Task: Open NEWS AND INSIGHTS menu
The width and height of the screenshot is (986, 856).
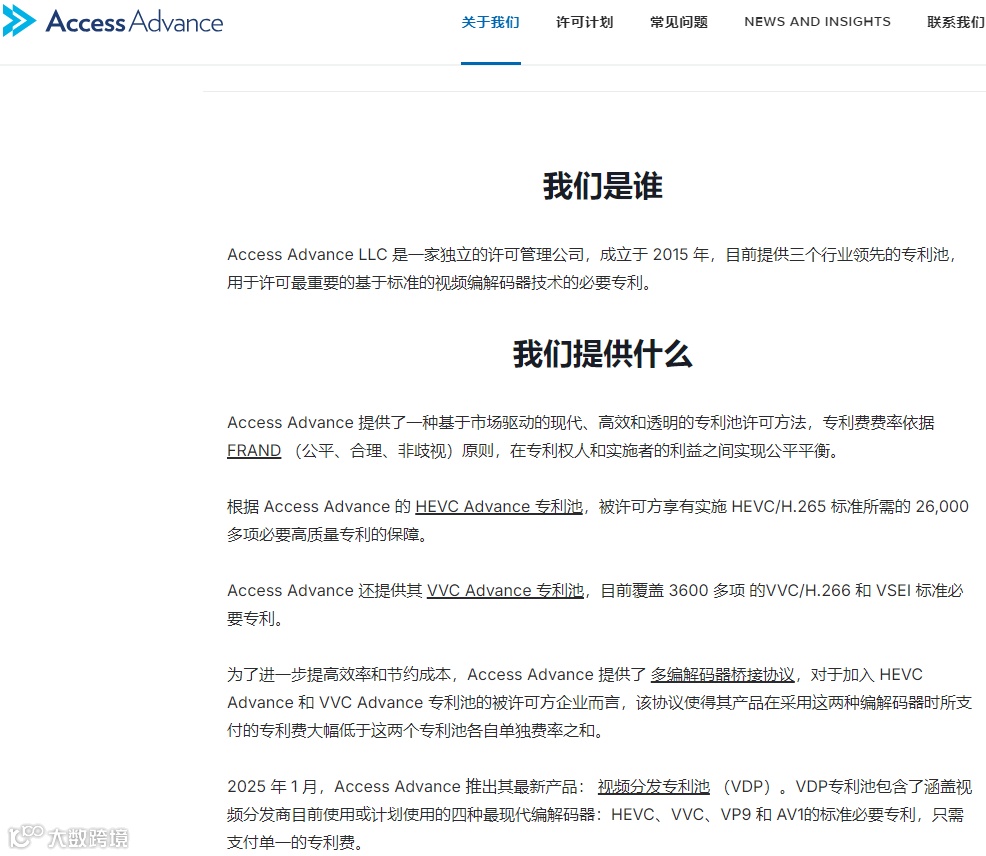Action: coord(817,22)
